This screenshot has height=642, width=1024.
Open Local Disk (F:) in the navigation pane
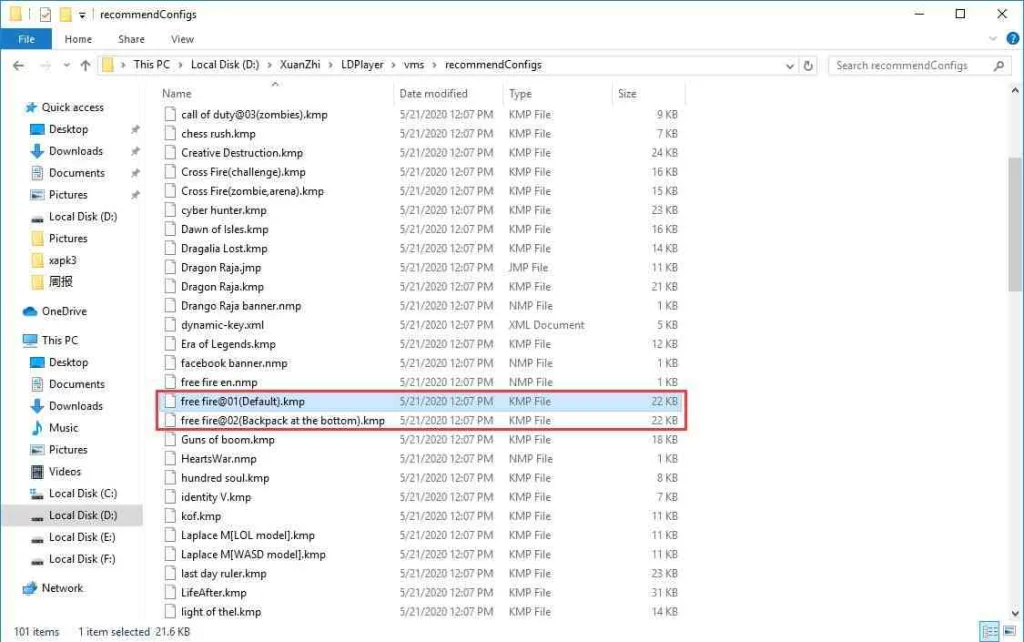click(x=82, y=559)
